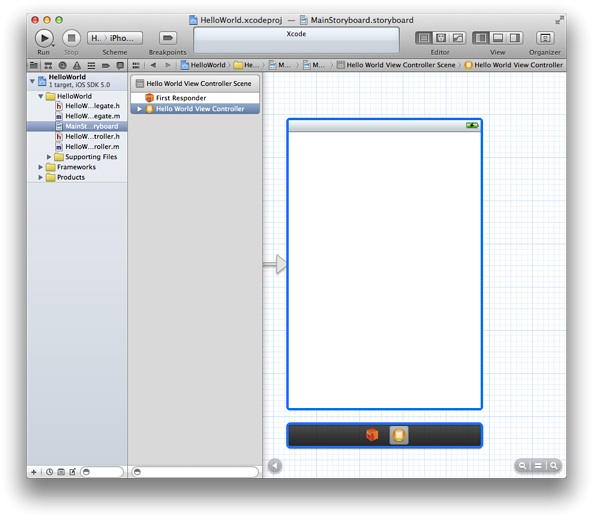
Task: Show the Symbol navigator
Action: point(48,65)
